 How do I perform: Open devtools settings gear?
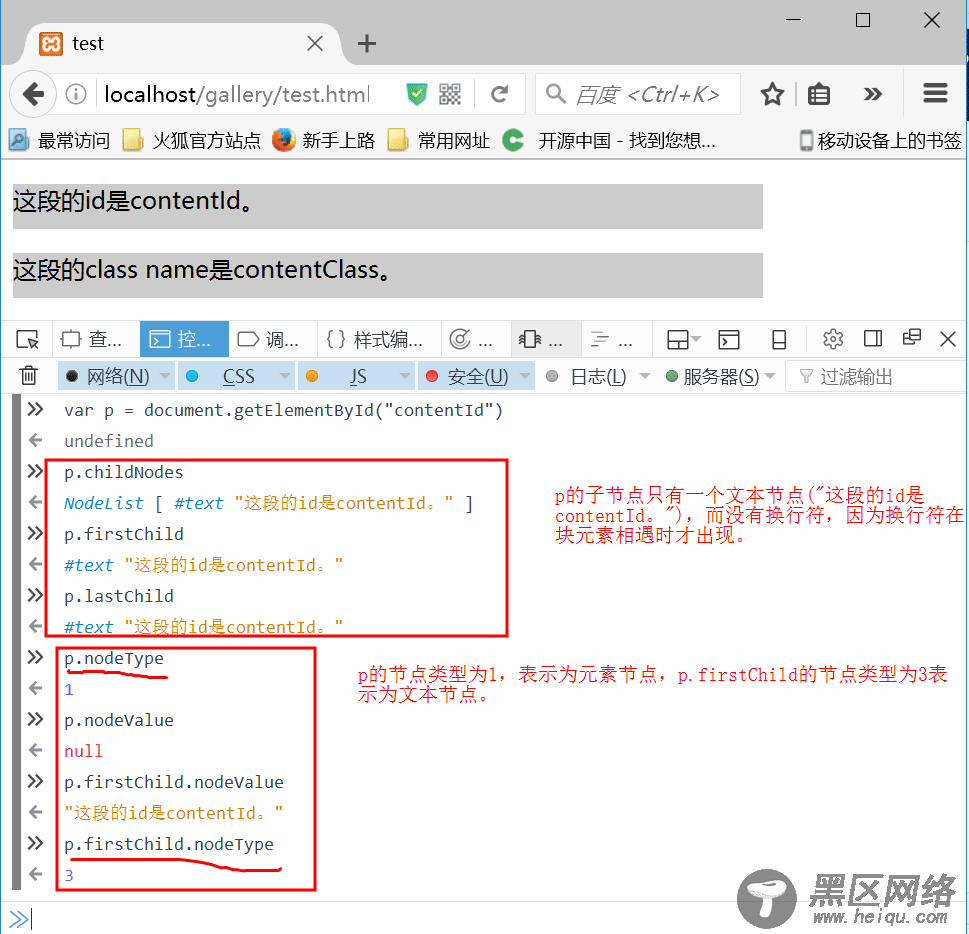click(x=832, y=339)
